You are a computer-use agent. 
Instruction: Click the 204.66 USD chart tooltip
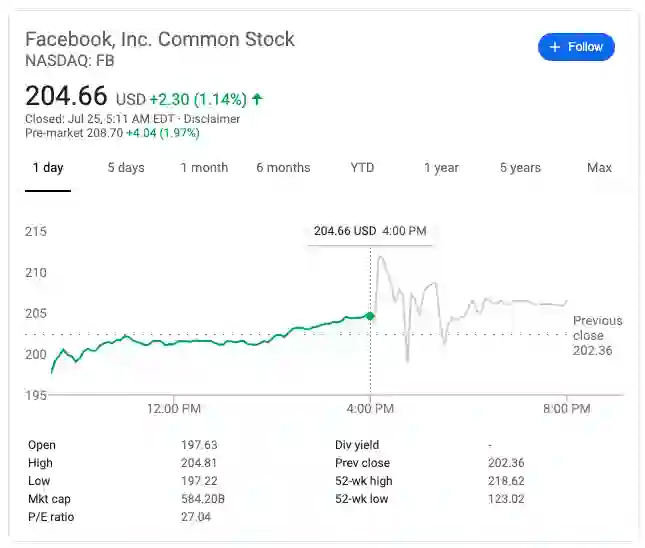[x=370, y=231]
